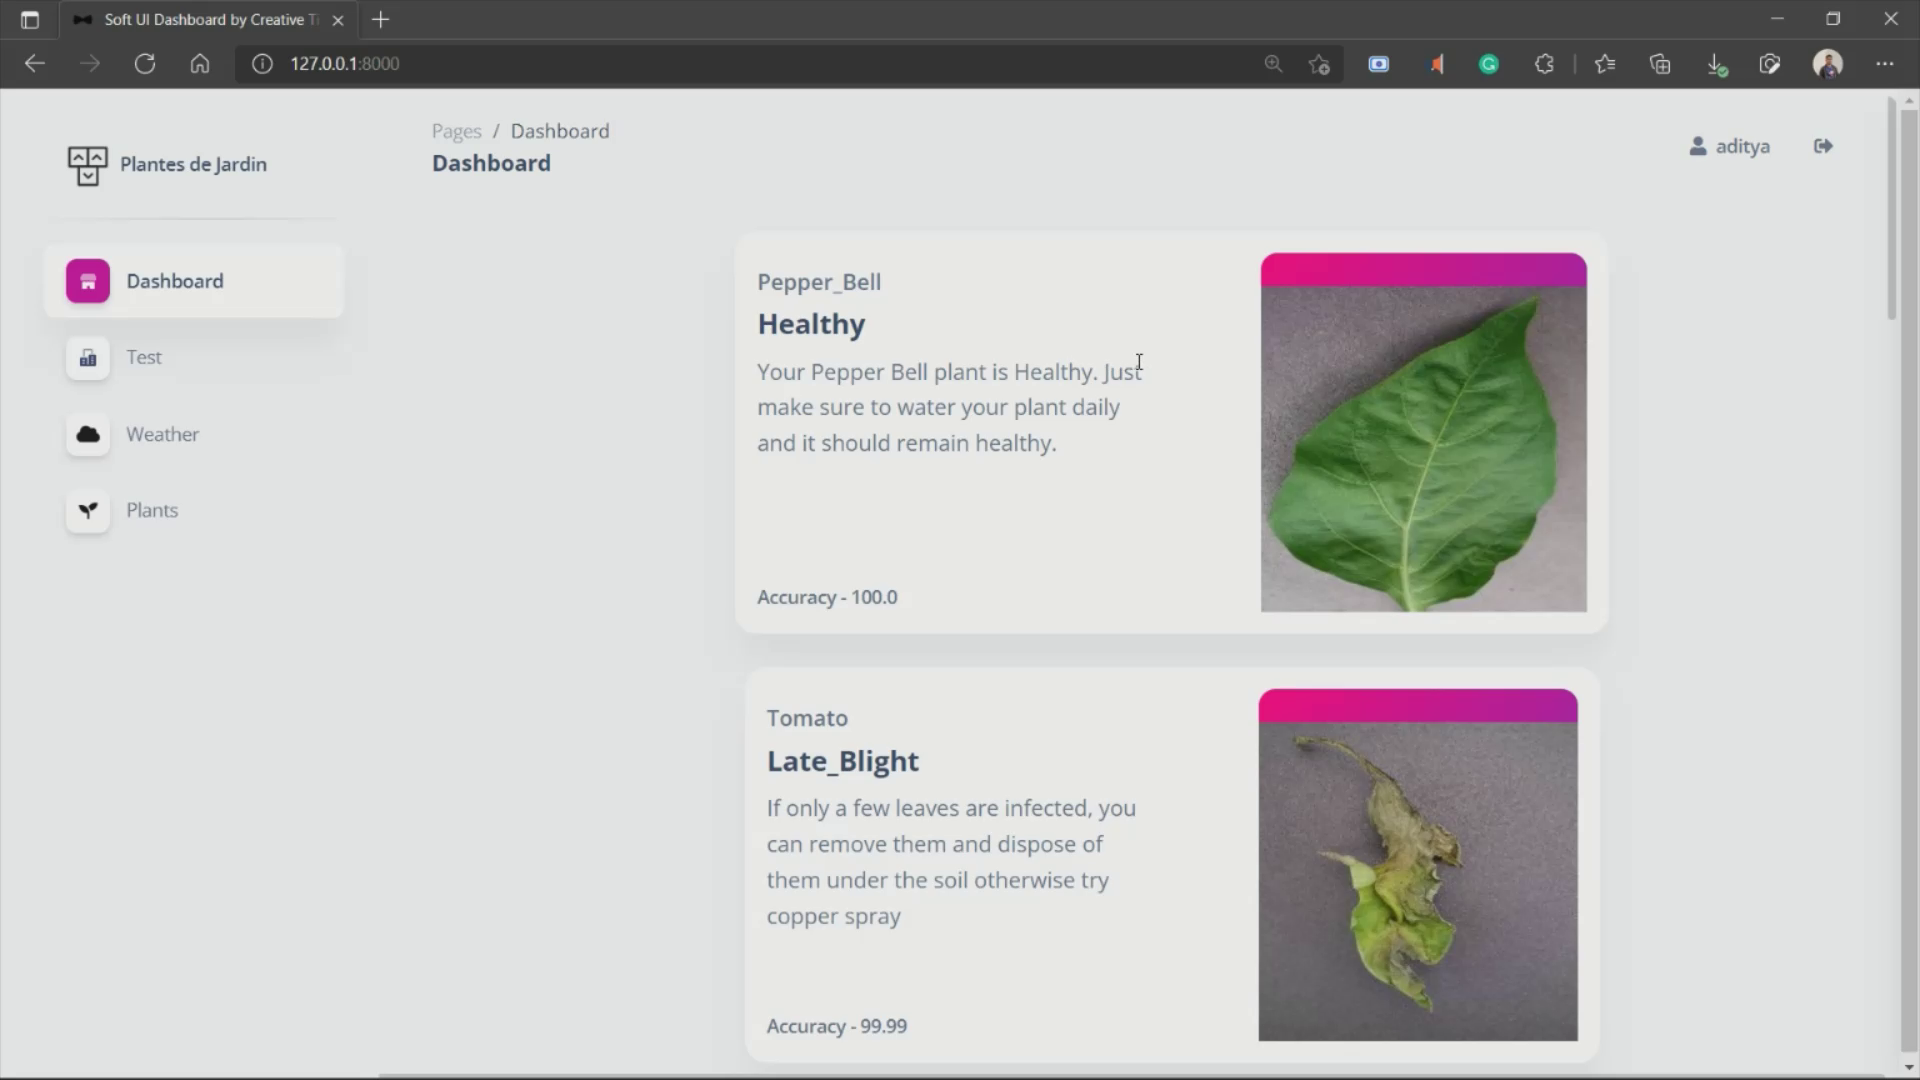
Task: Click the Plantes de Jardin logo
Action: pos(87,165)
